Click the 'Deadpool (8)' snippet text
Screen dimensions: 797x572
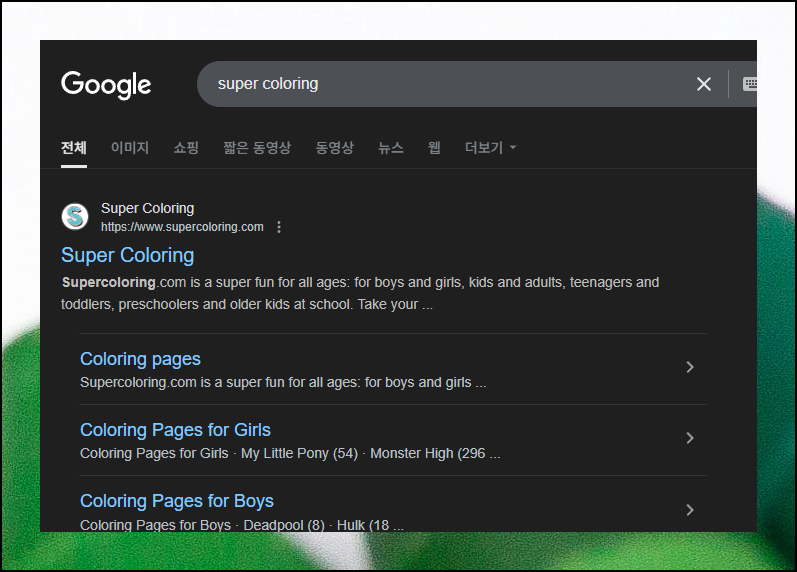[x=284, y=525]
